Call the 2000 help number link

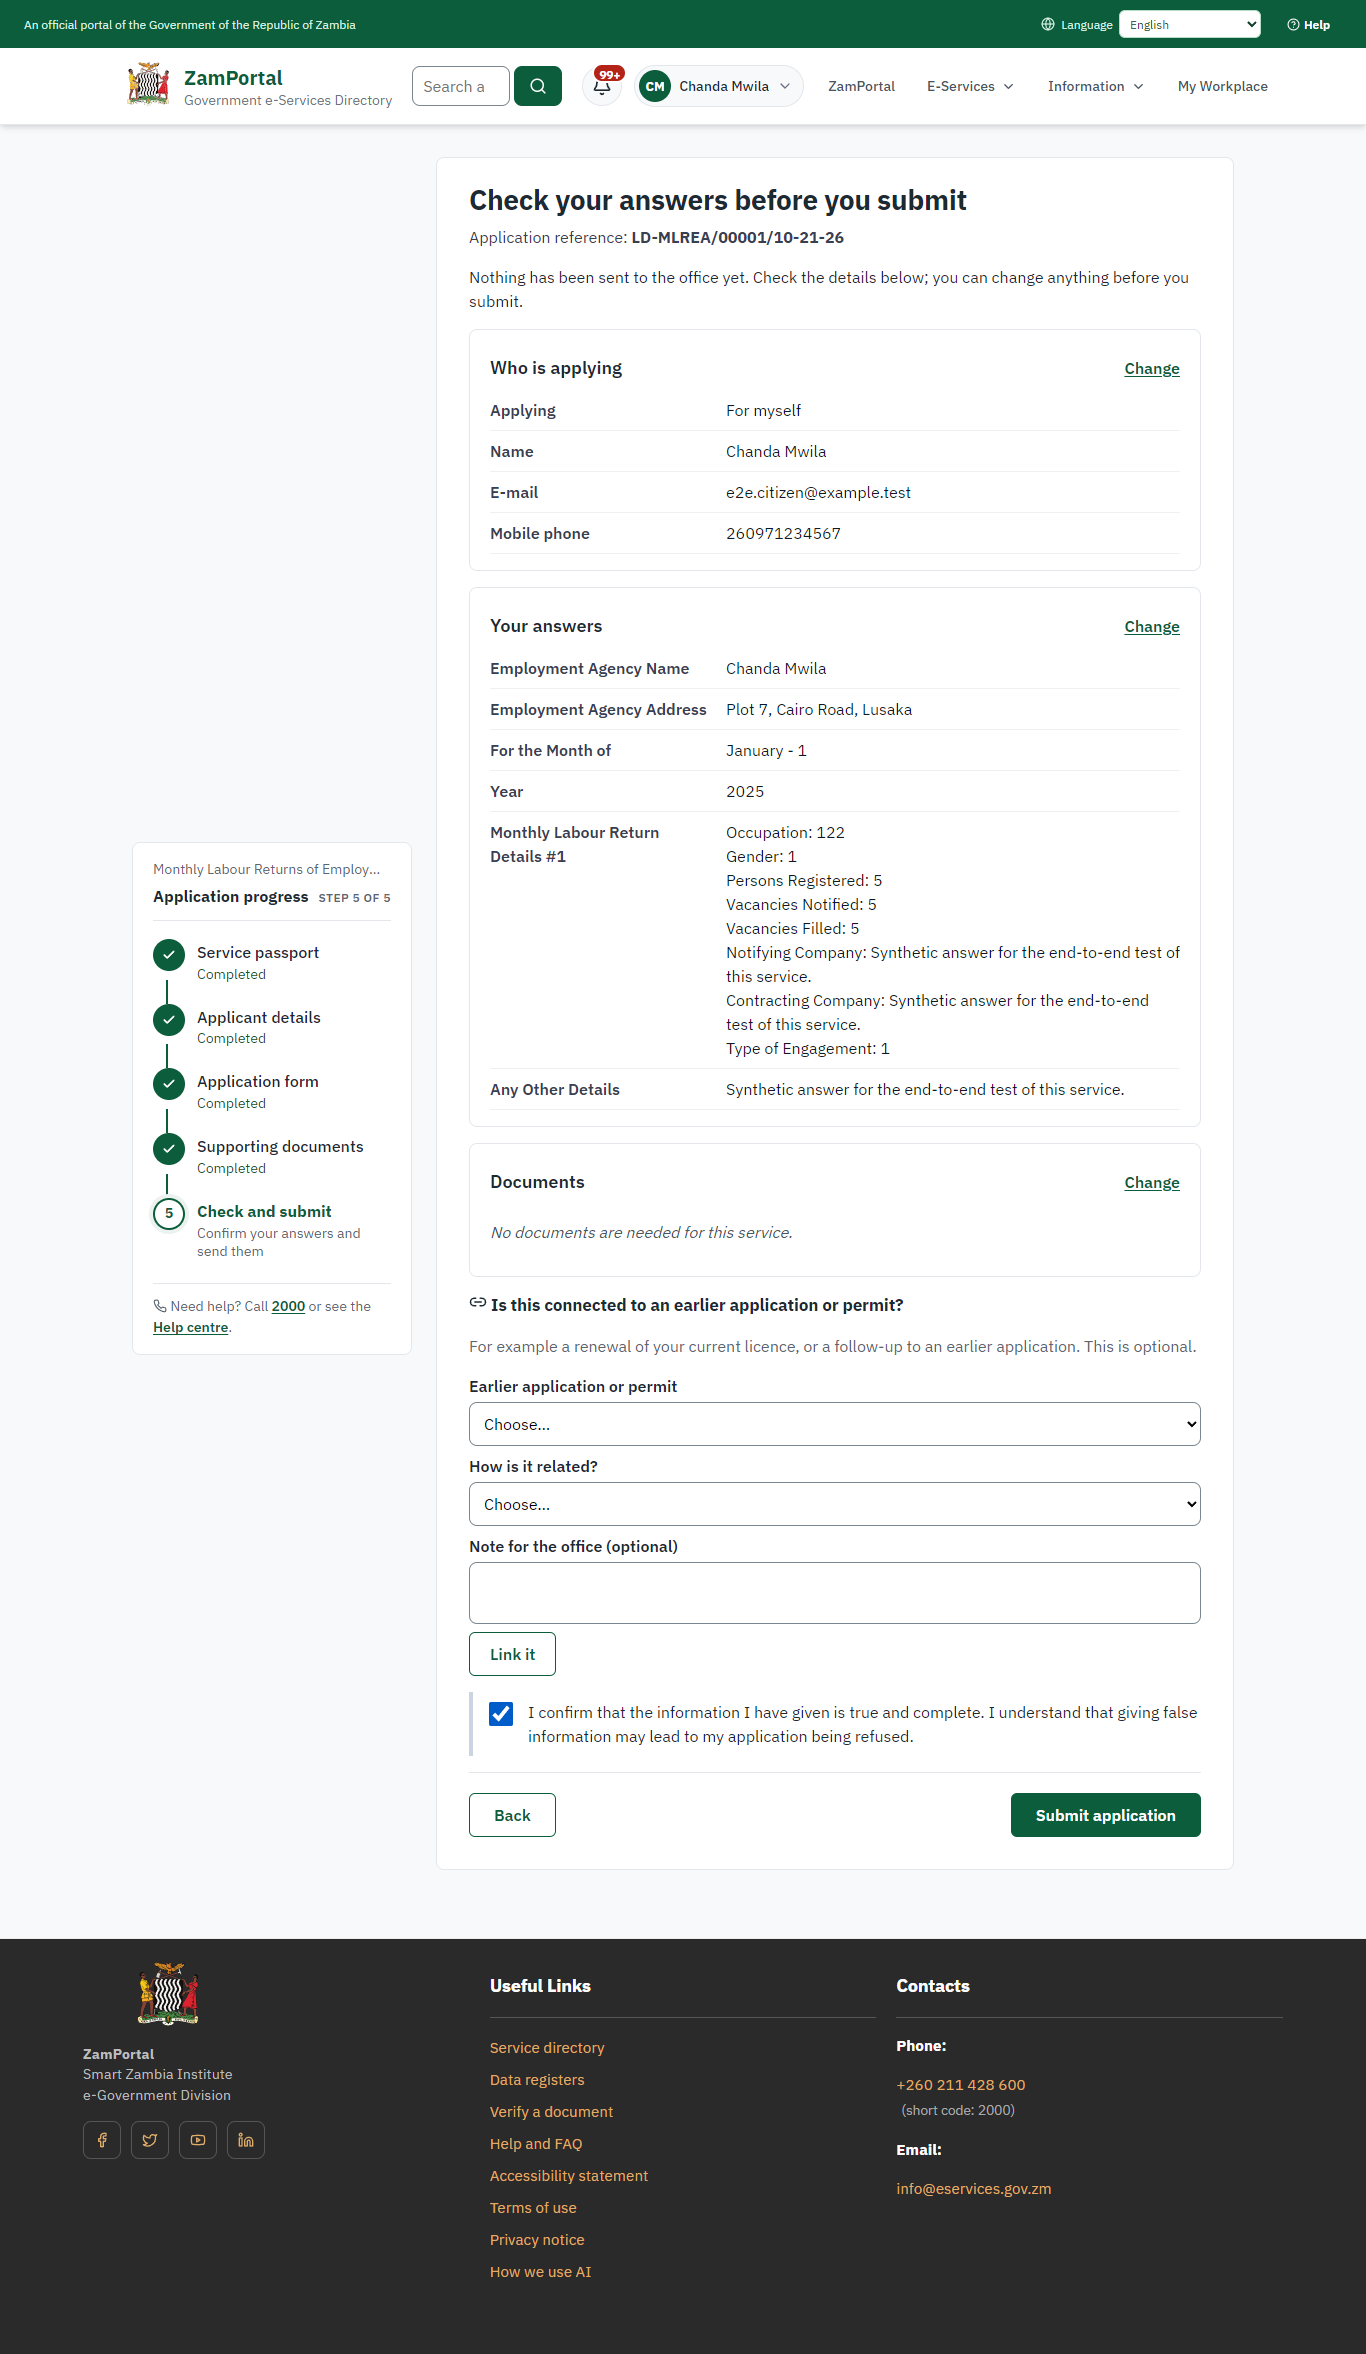[x=288, y=1306]
